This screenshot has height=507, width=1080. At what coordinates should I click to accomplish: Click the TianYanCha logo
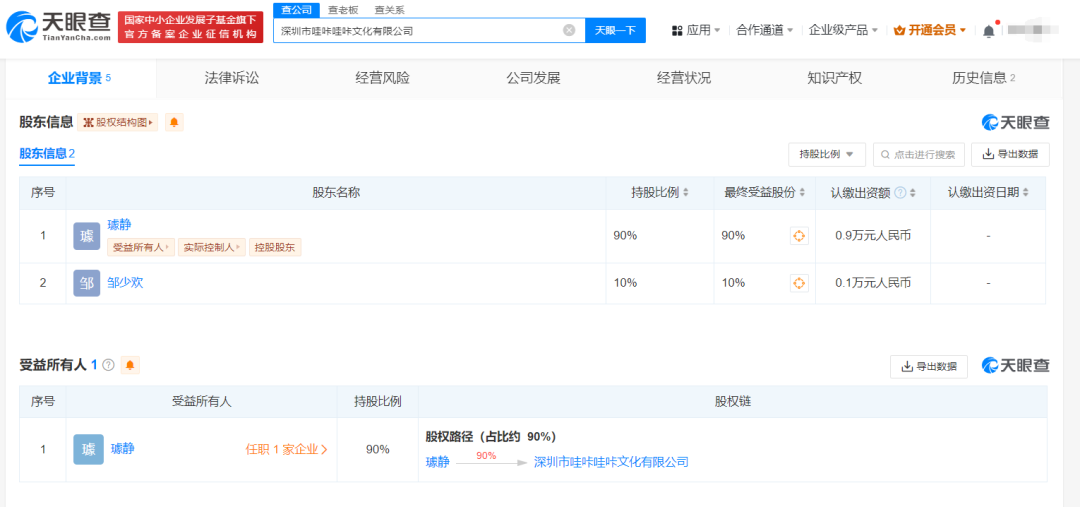(x=58, y=28)
